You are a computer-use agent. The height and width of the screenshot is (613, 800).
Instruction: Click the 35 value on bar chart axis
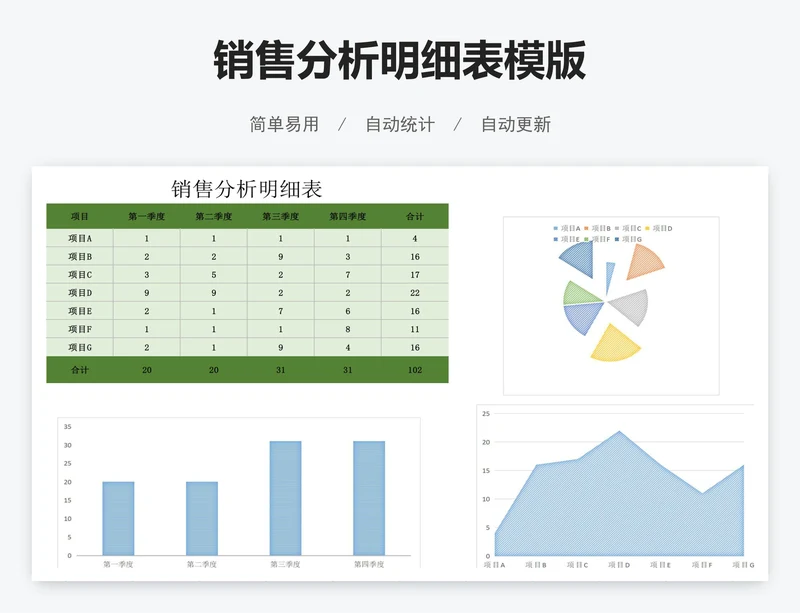pyautogui.click(x=68, y=427)
